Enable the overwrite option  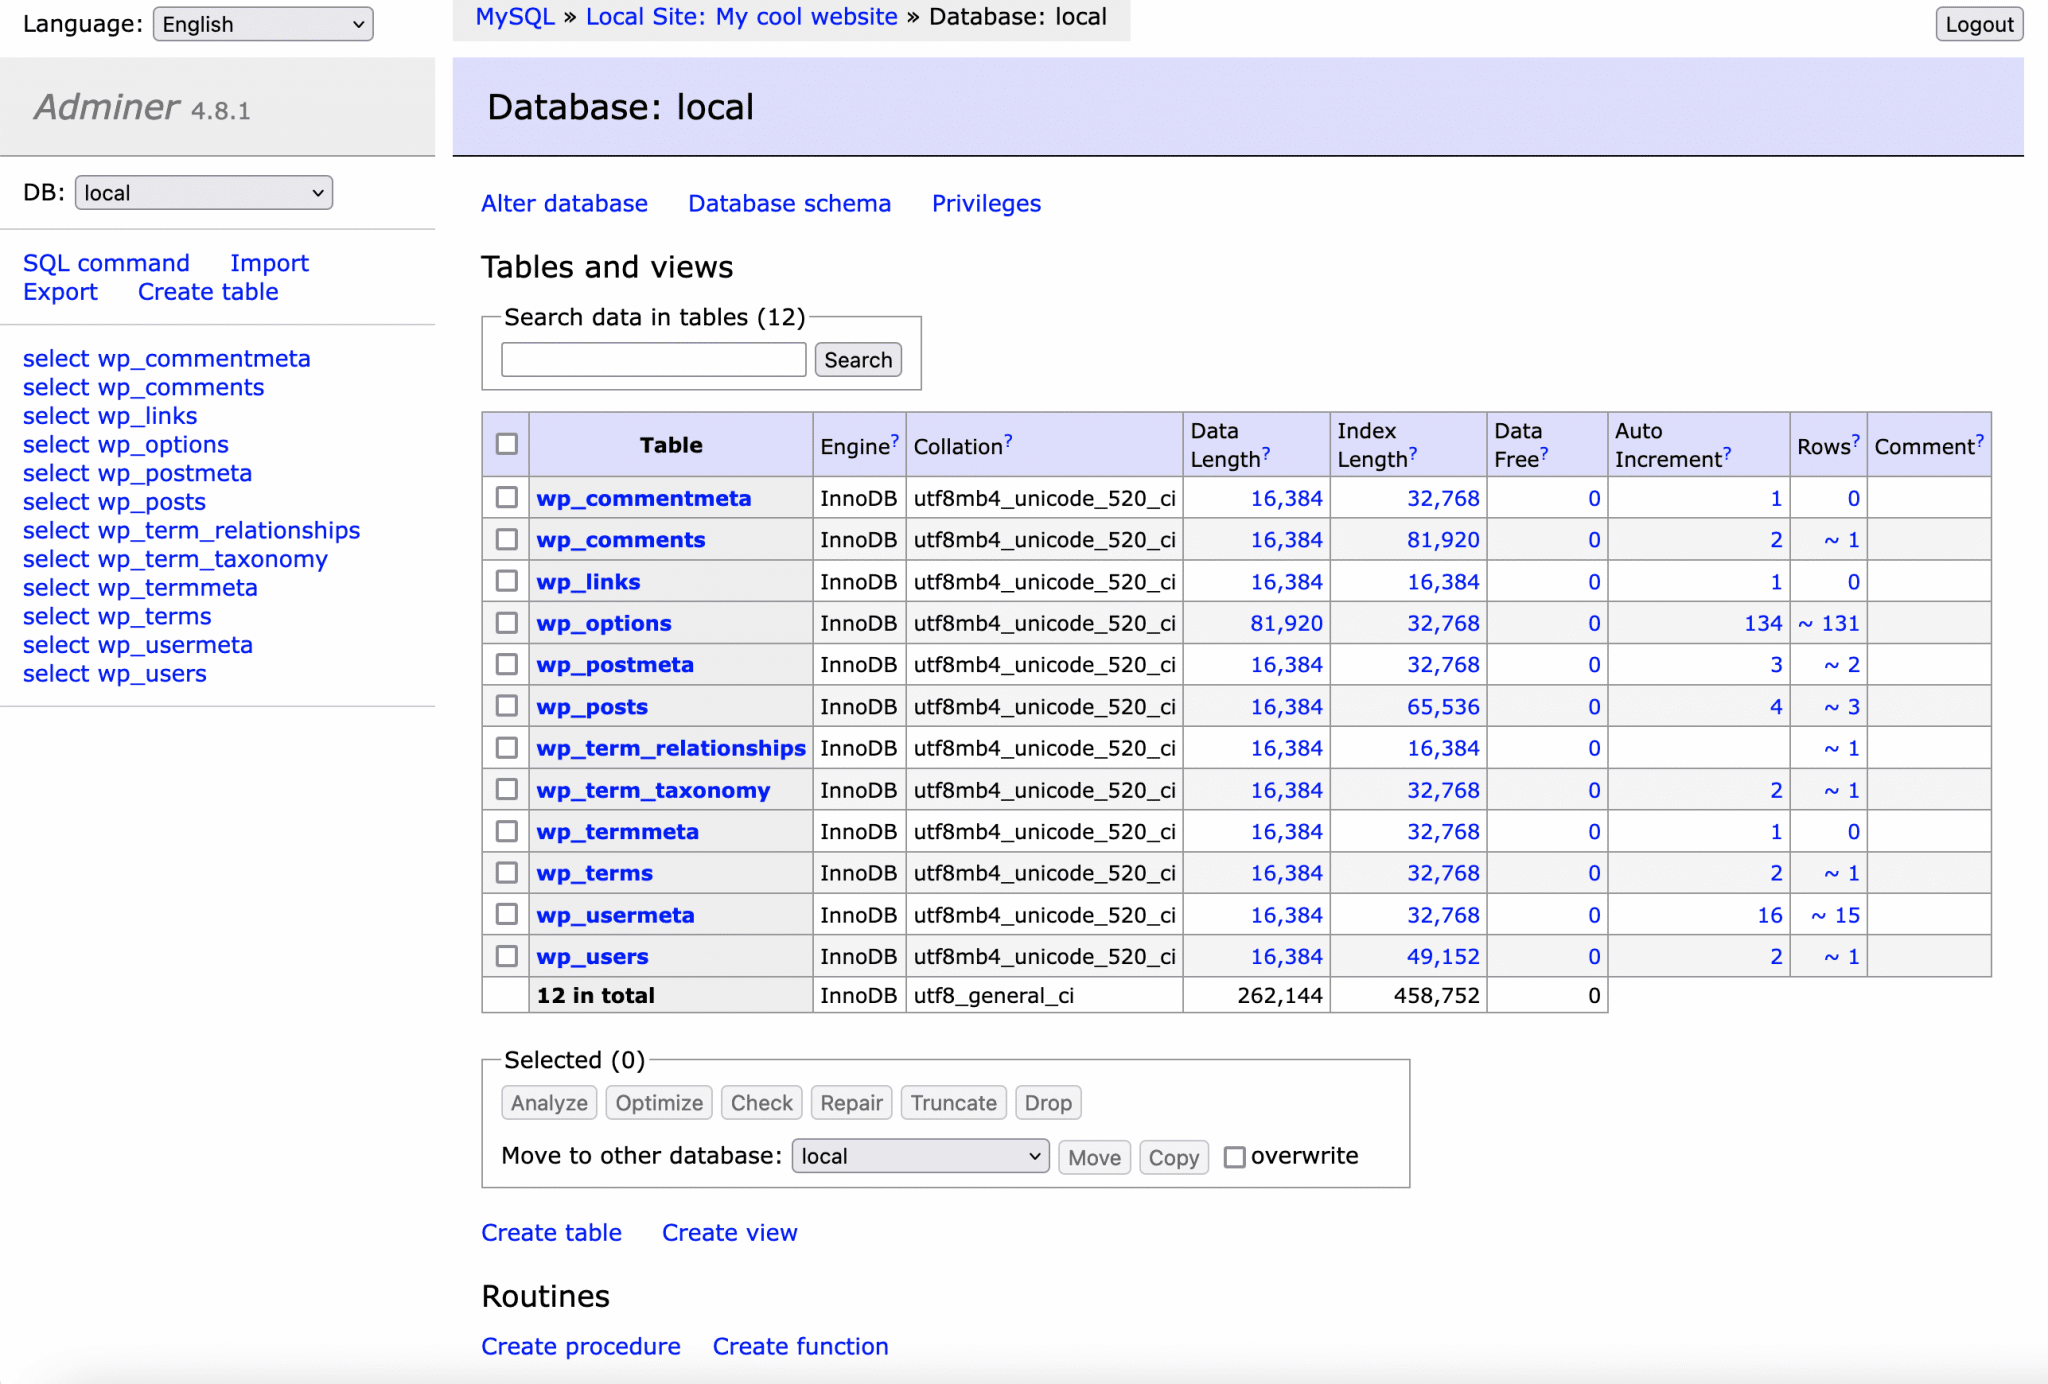[x=1236, y=1157]
